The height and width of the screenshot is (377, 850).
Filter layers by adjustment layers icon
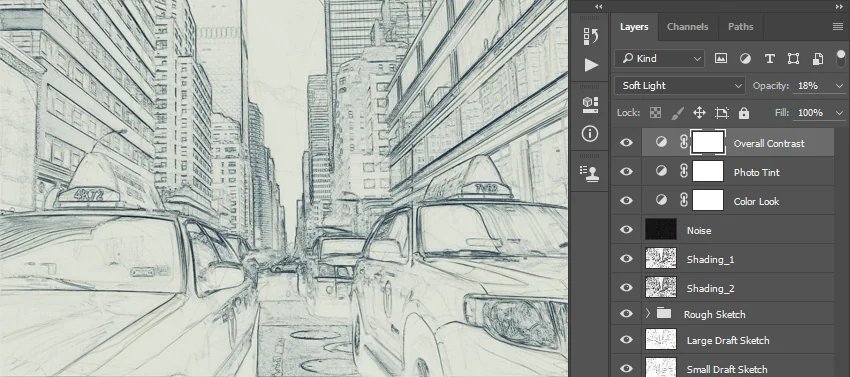tap(745, 59)
